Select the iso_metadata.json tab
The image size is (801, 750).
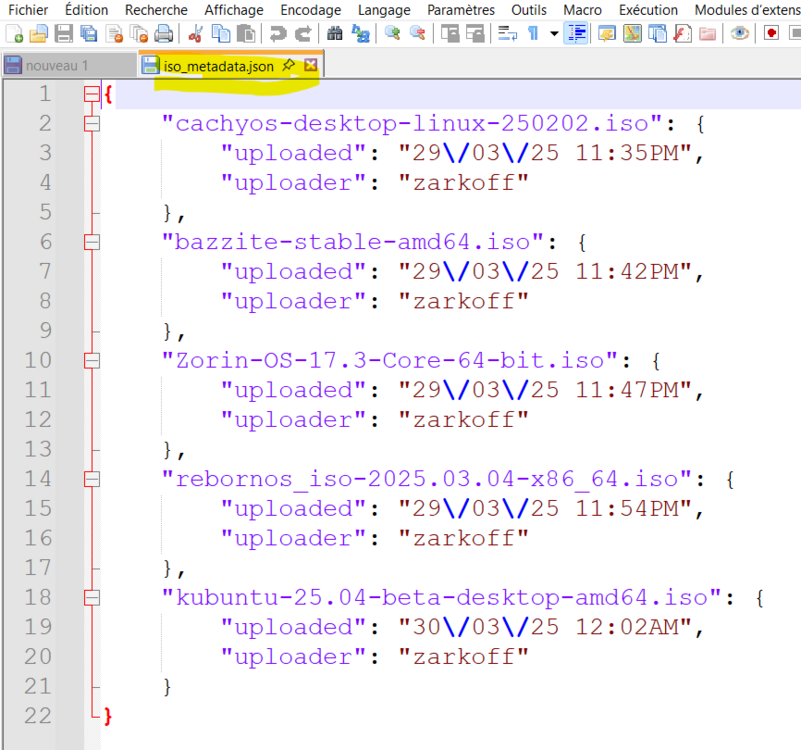(x=218, y=66)
